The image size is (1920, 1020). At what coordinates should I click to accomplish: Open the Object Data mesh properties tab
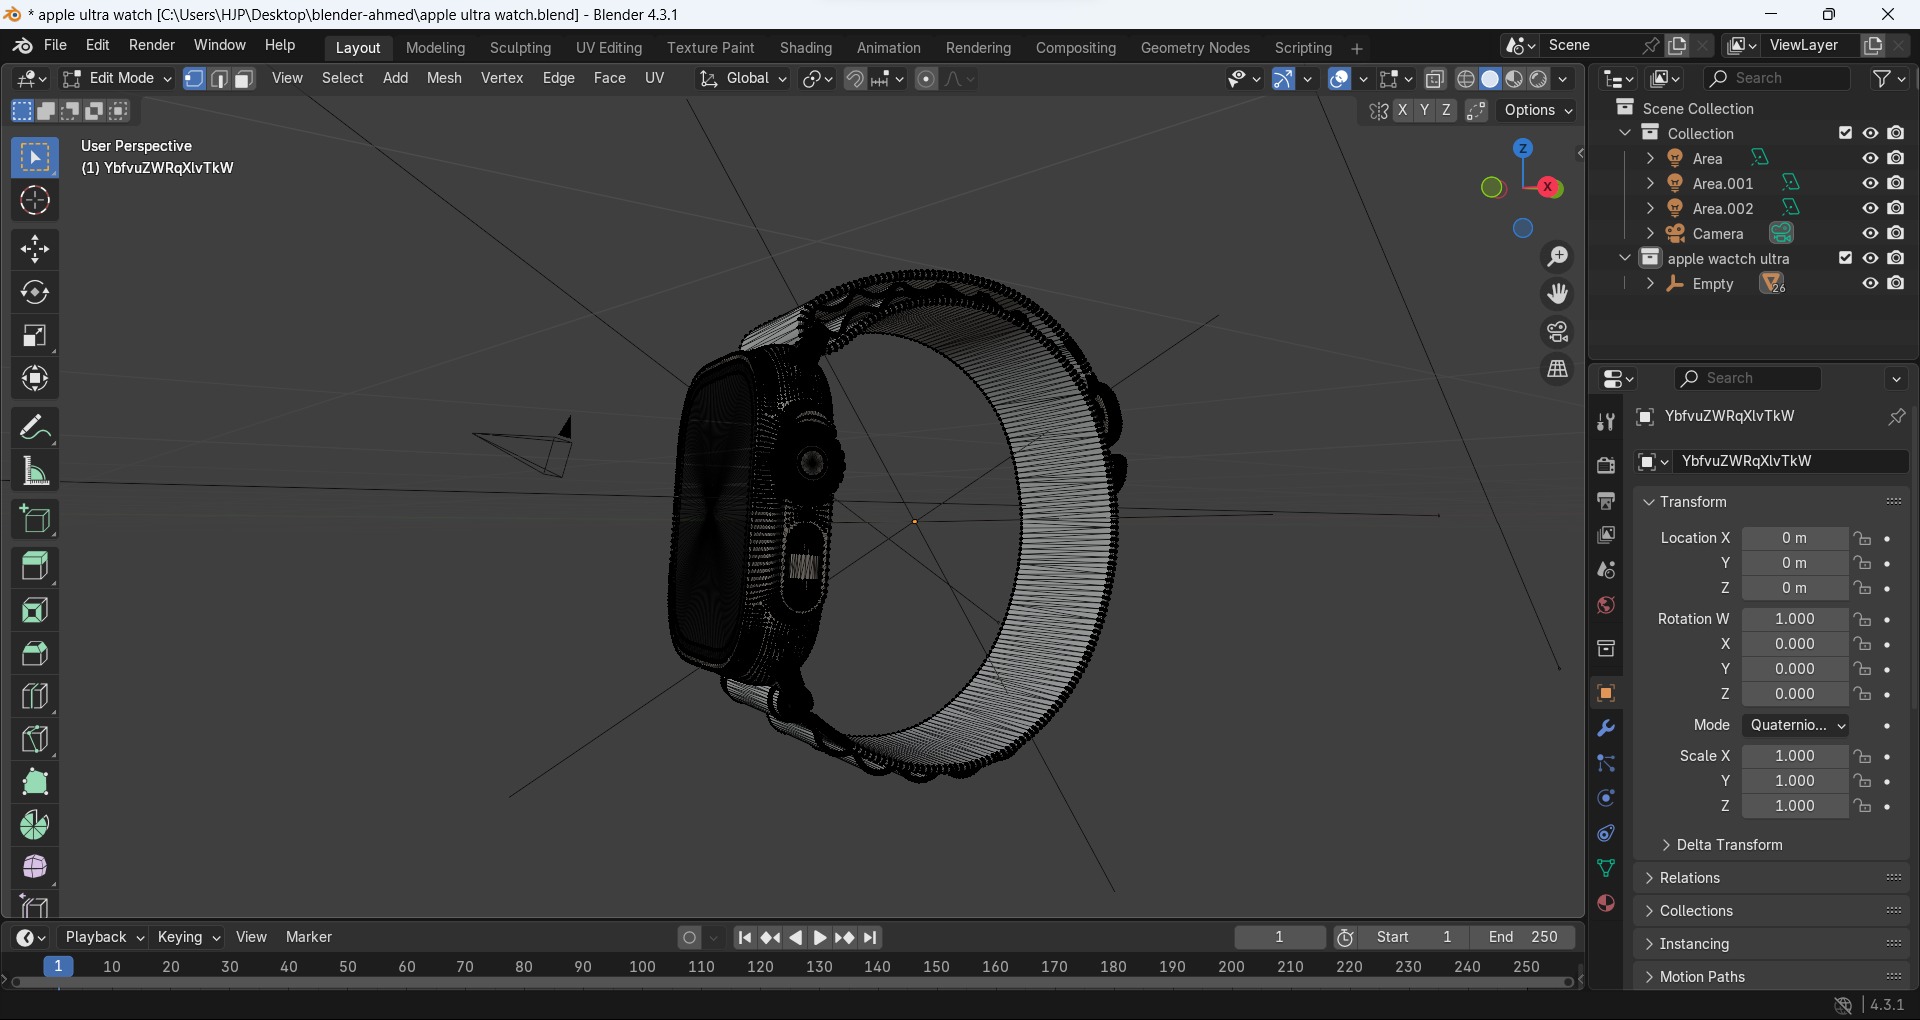pos(1606,868)
